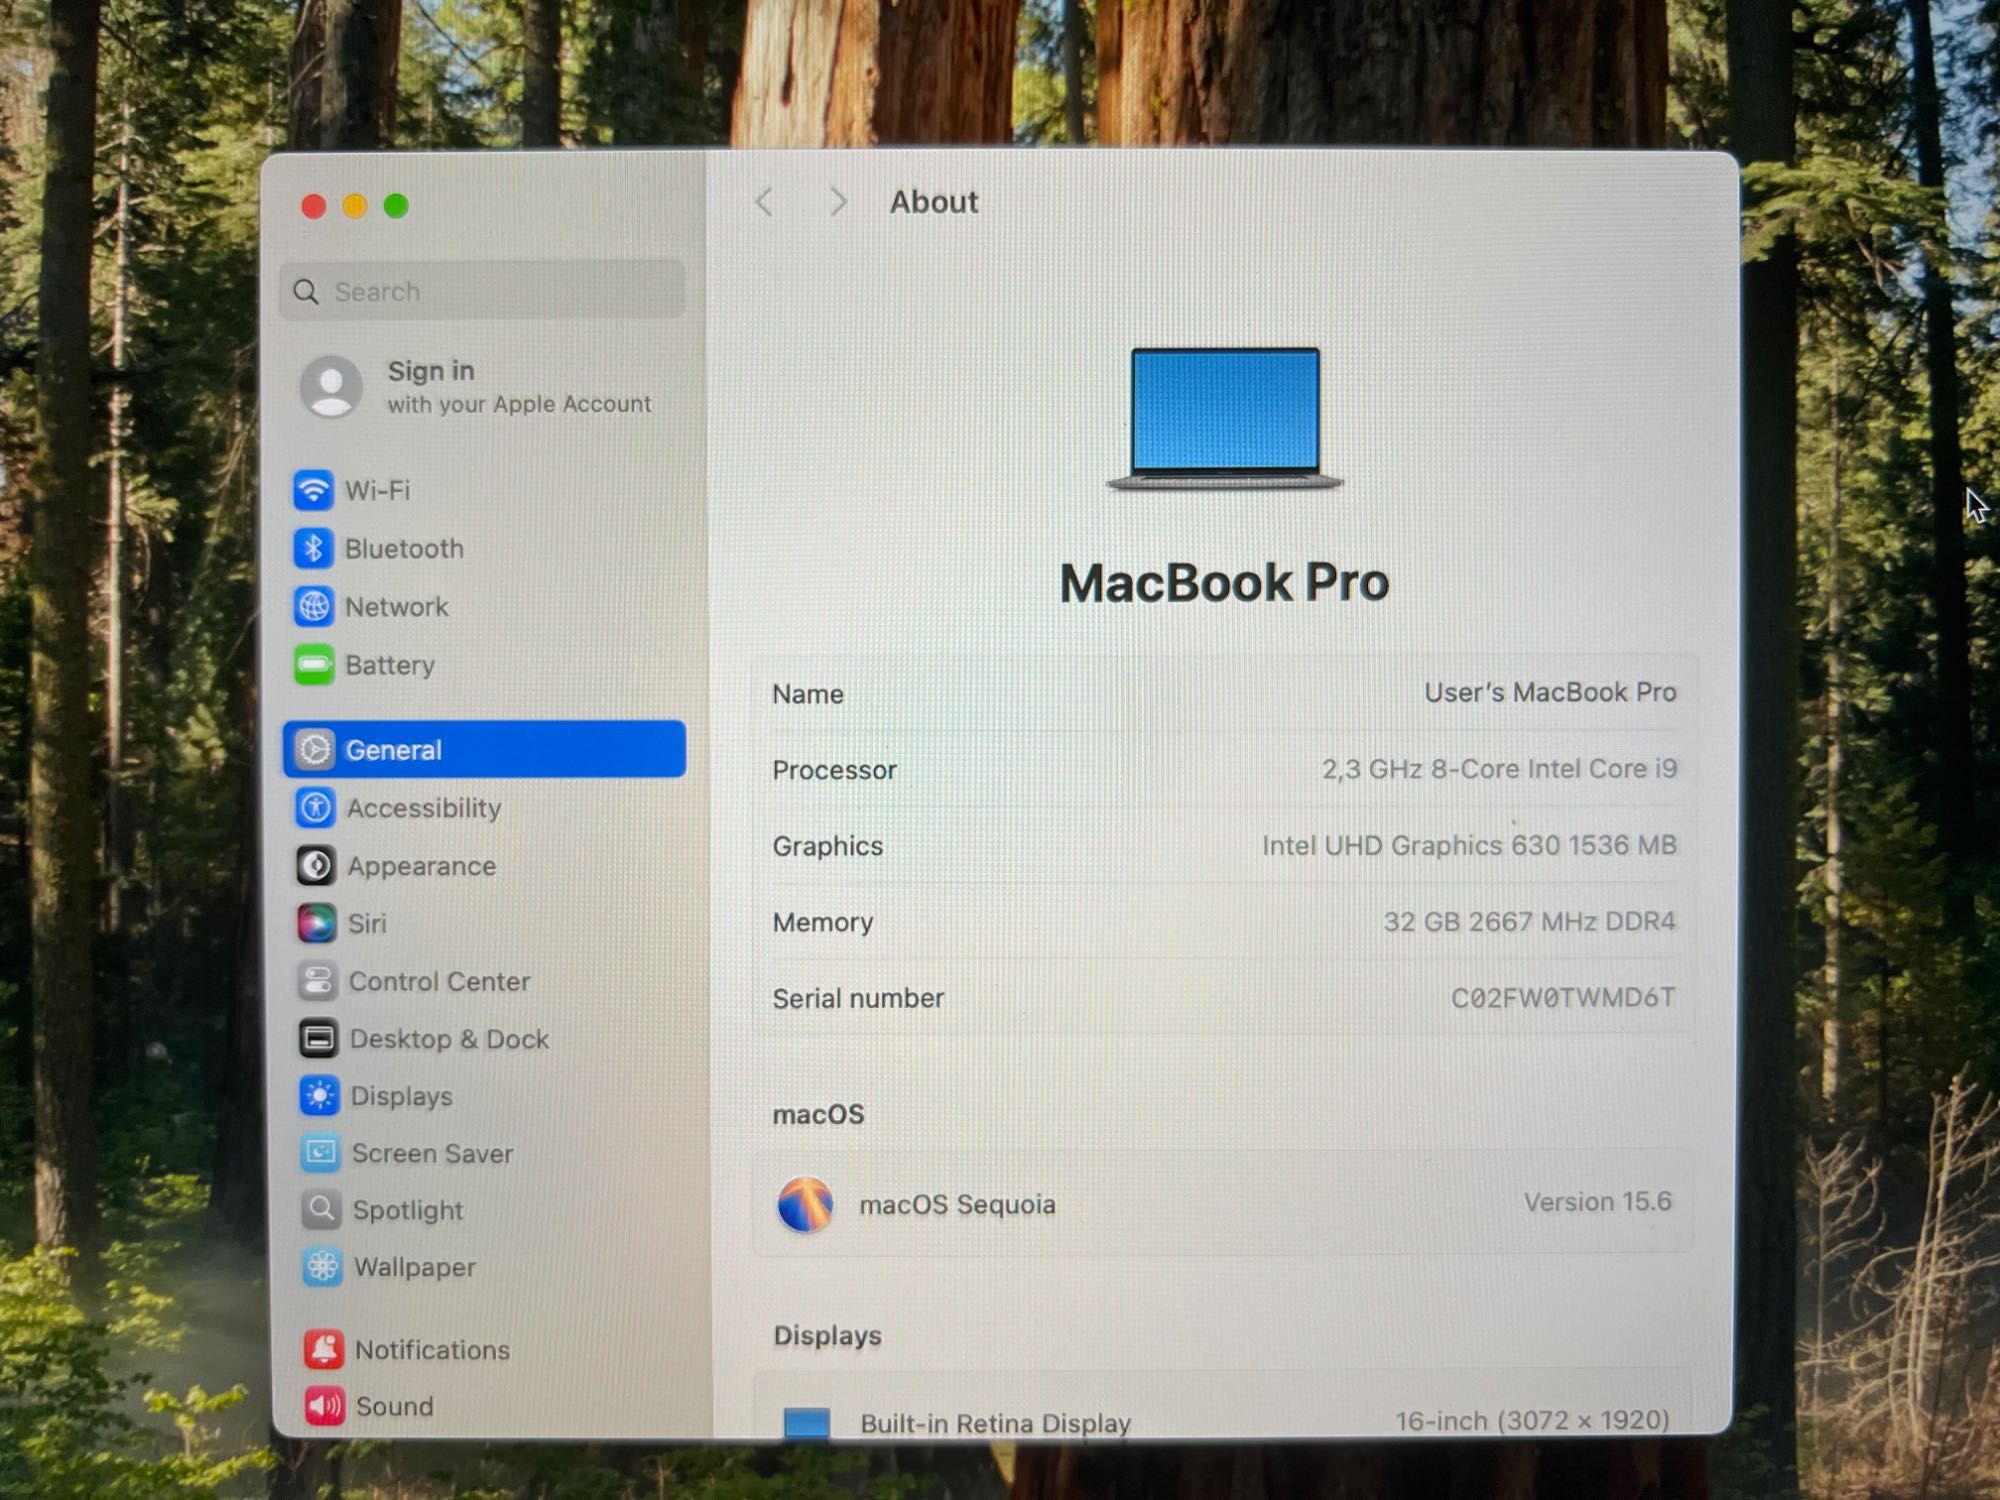
Task: Click the MacBook Pro laptop image
Action: (1225, 419)
